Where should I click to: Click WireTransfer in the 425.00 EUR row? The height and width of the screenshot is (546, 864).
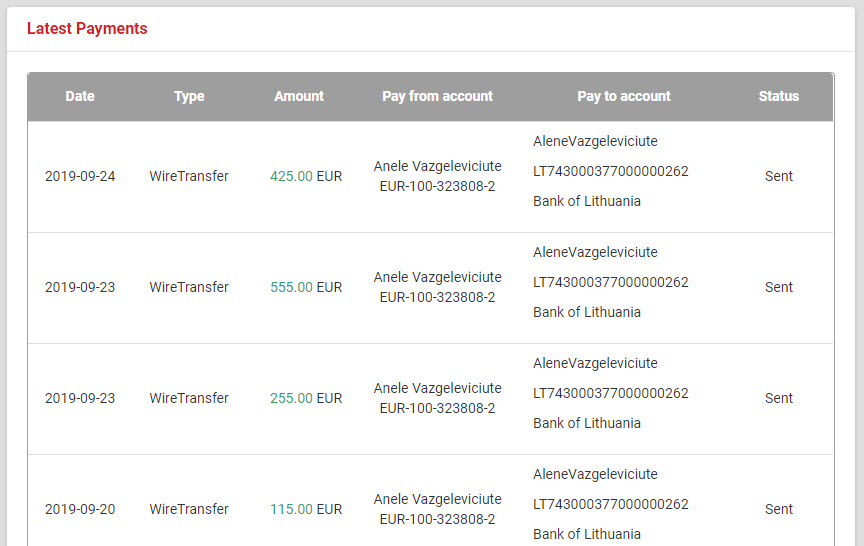[189, 177]
